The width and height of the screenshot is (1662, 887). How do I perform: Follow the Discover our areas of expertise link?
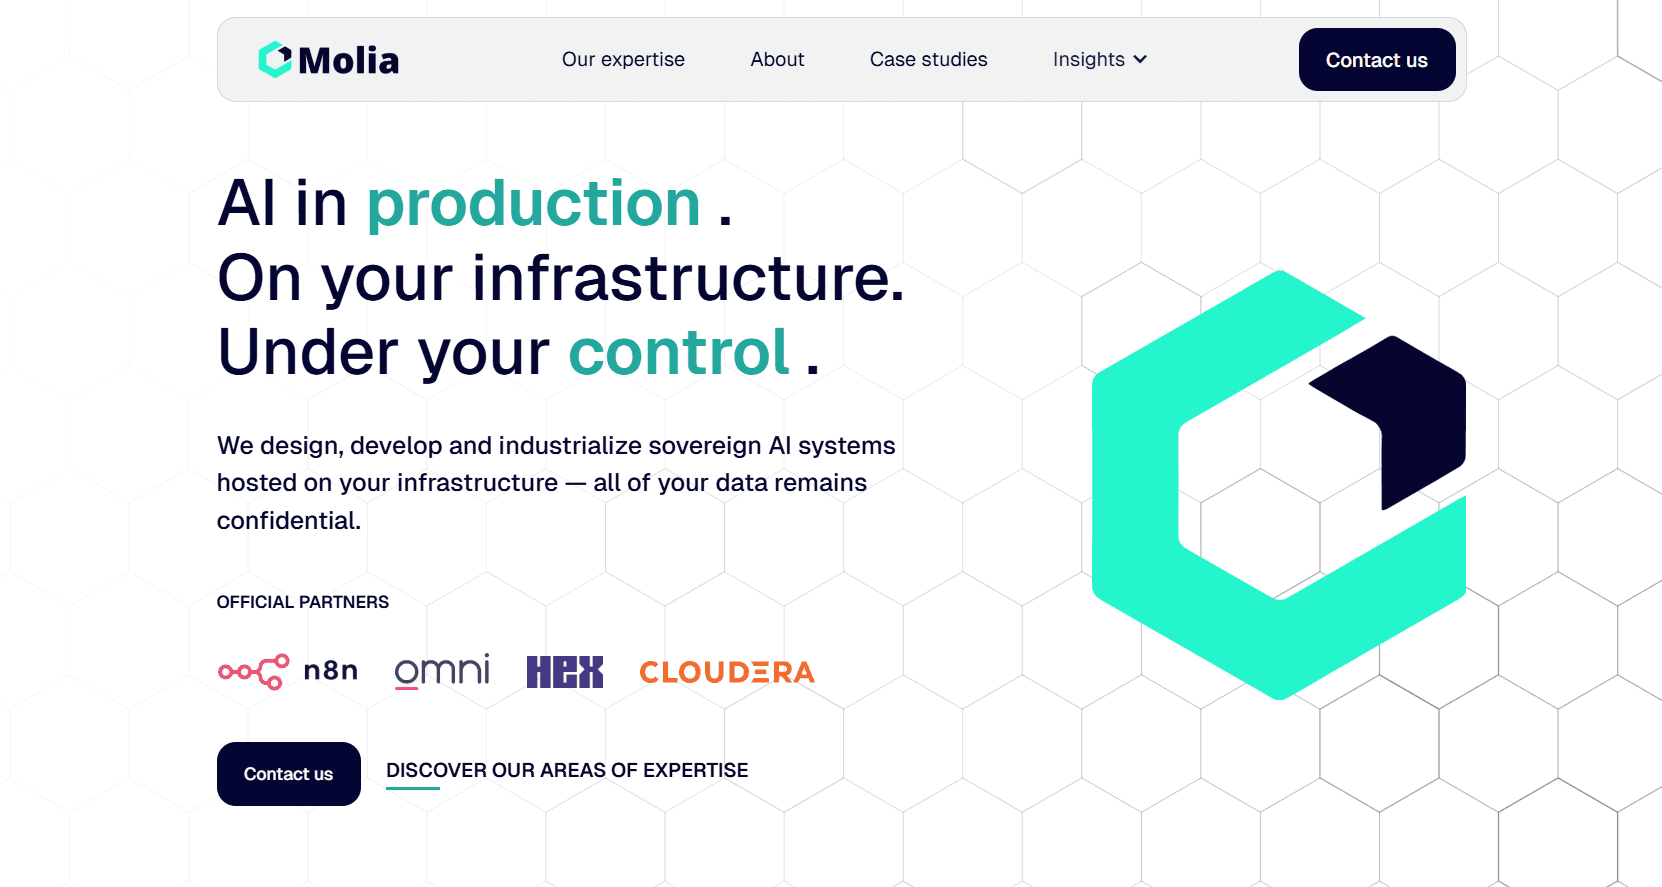567,771
